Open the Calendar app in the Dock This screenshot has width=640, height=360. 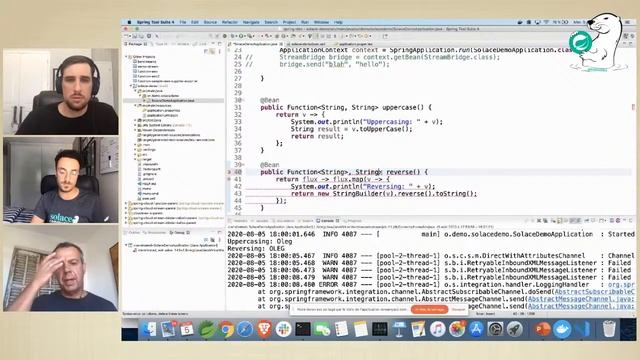click(187, 329)
